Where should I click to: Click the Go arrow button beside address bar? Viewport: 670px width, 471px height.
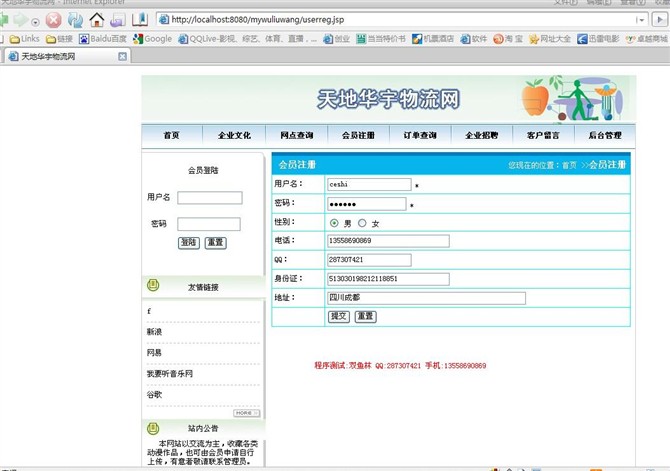659,20
